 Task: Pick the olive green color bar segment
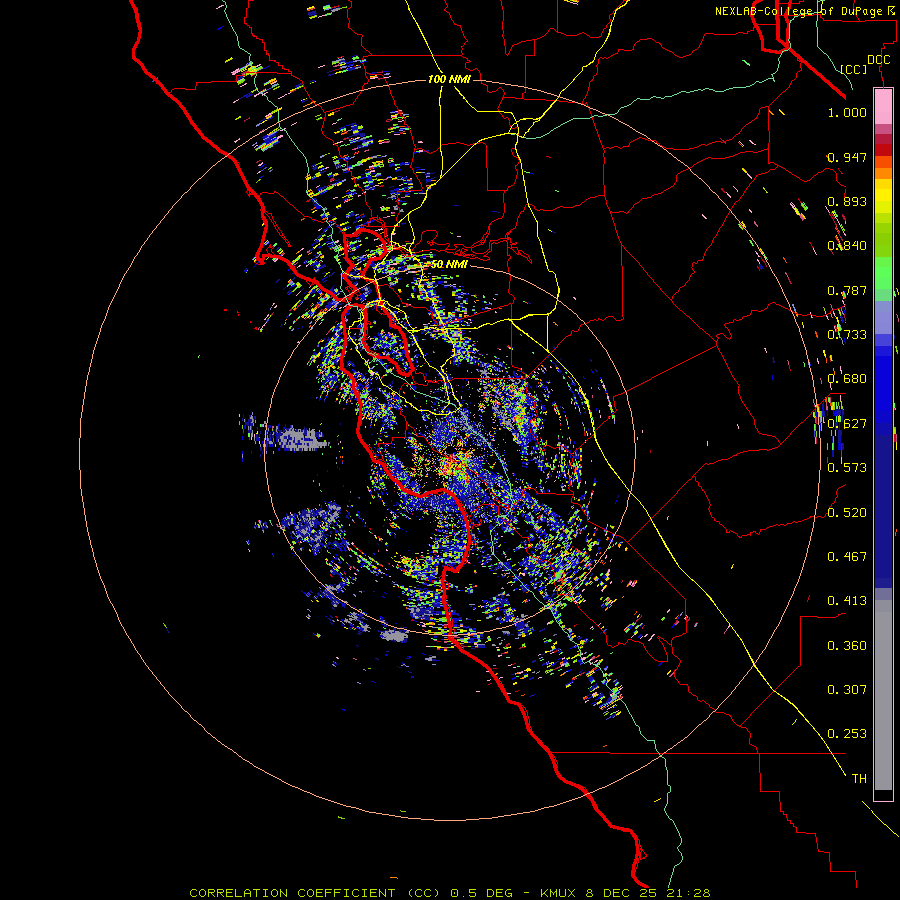(883, 239)
